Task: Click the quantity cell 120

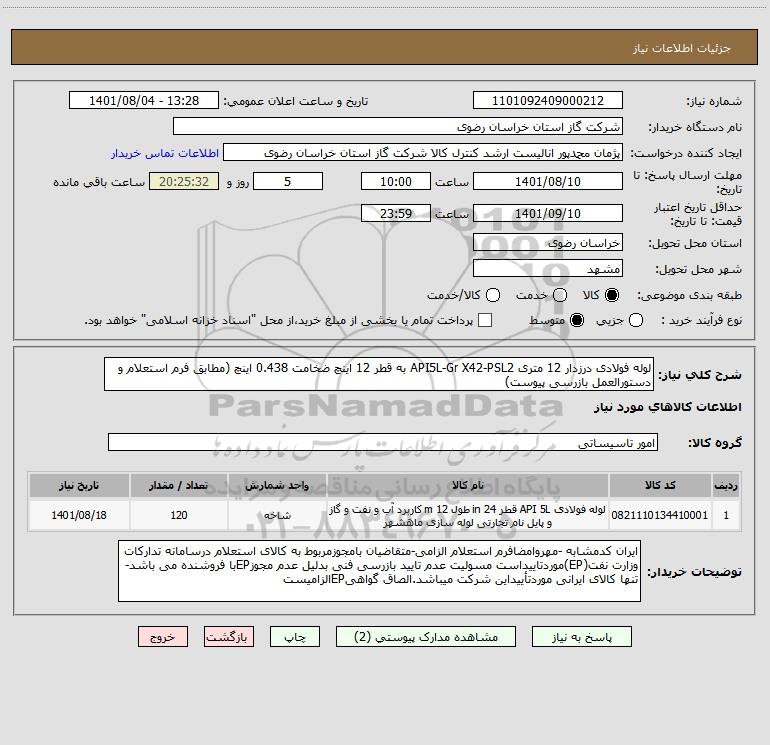Action: pyautogui.click(x=179, y=515)
